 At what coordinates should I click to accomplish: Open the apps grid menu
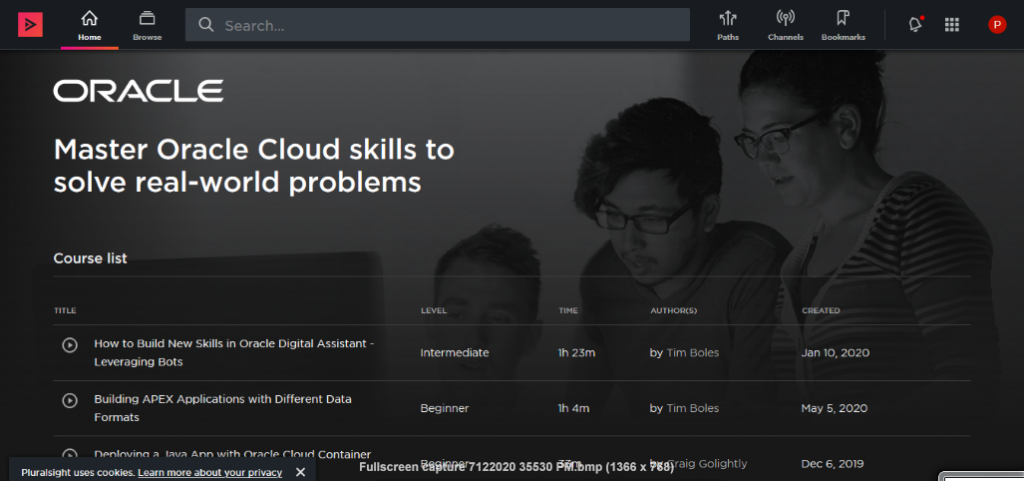click(952, 25)
